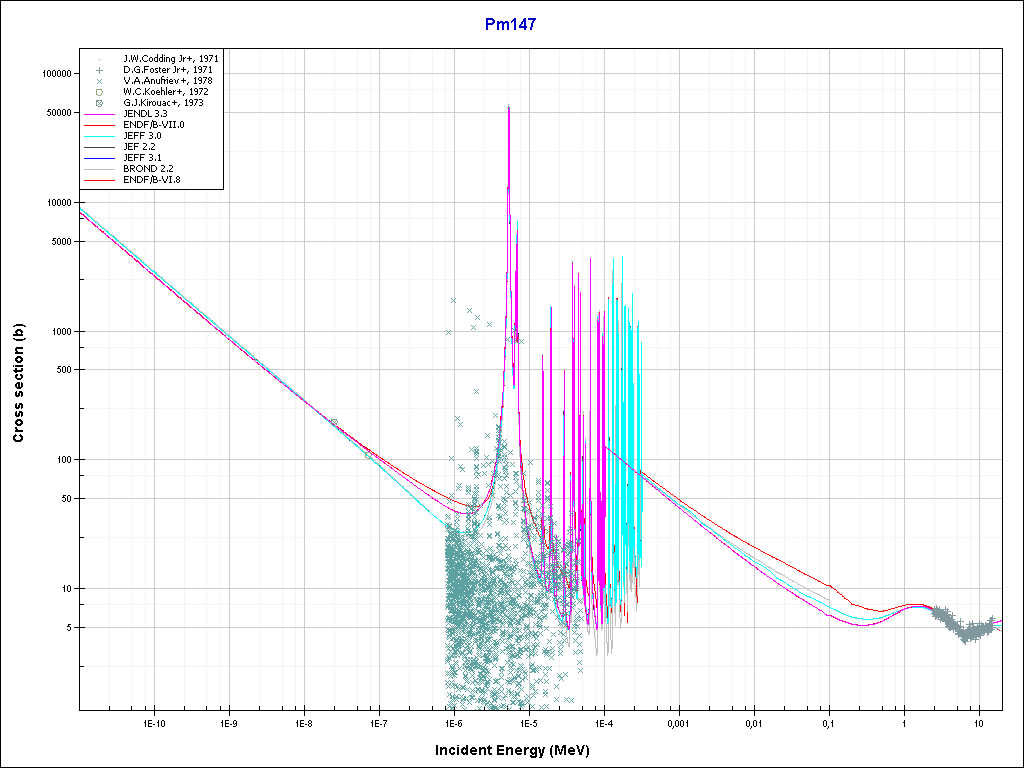Click the tallest magenta resonance peak

point(508,108)
